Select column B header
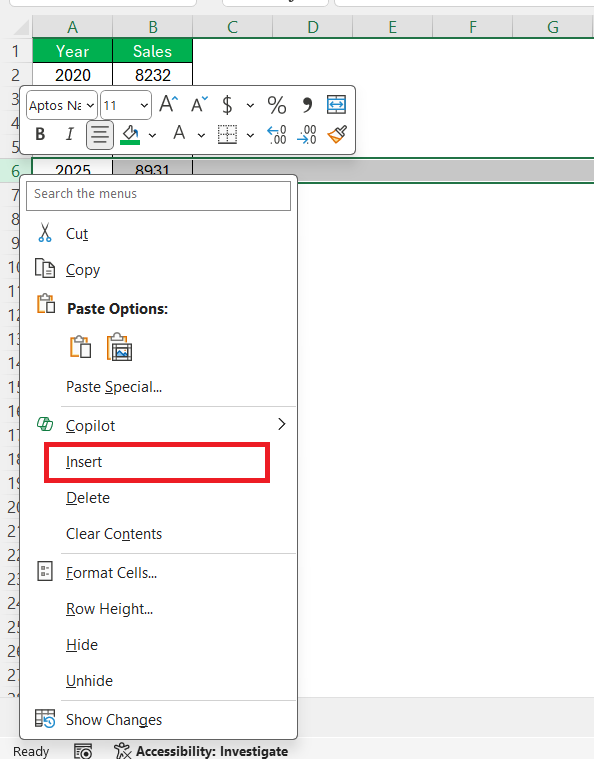Screen dimensions: 594x759 point(152,27)
